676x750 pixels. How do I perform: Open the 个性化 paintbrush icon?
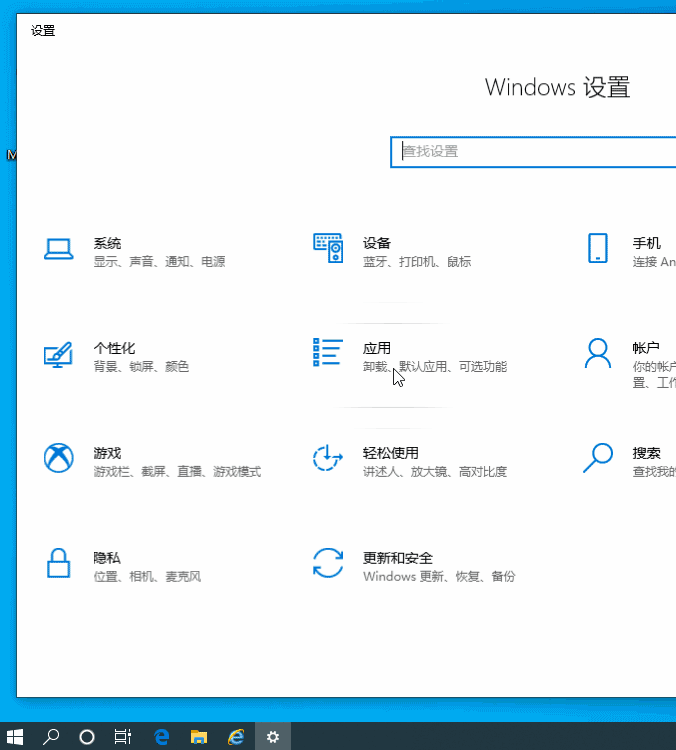pos(58,354)
